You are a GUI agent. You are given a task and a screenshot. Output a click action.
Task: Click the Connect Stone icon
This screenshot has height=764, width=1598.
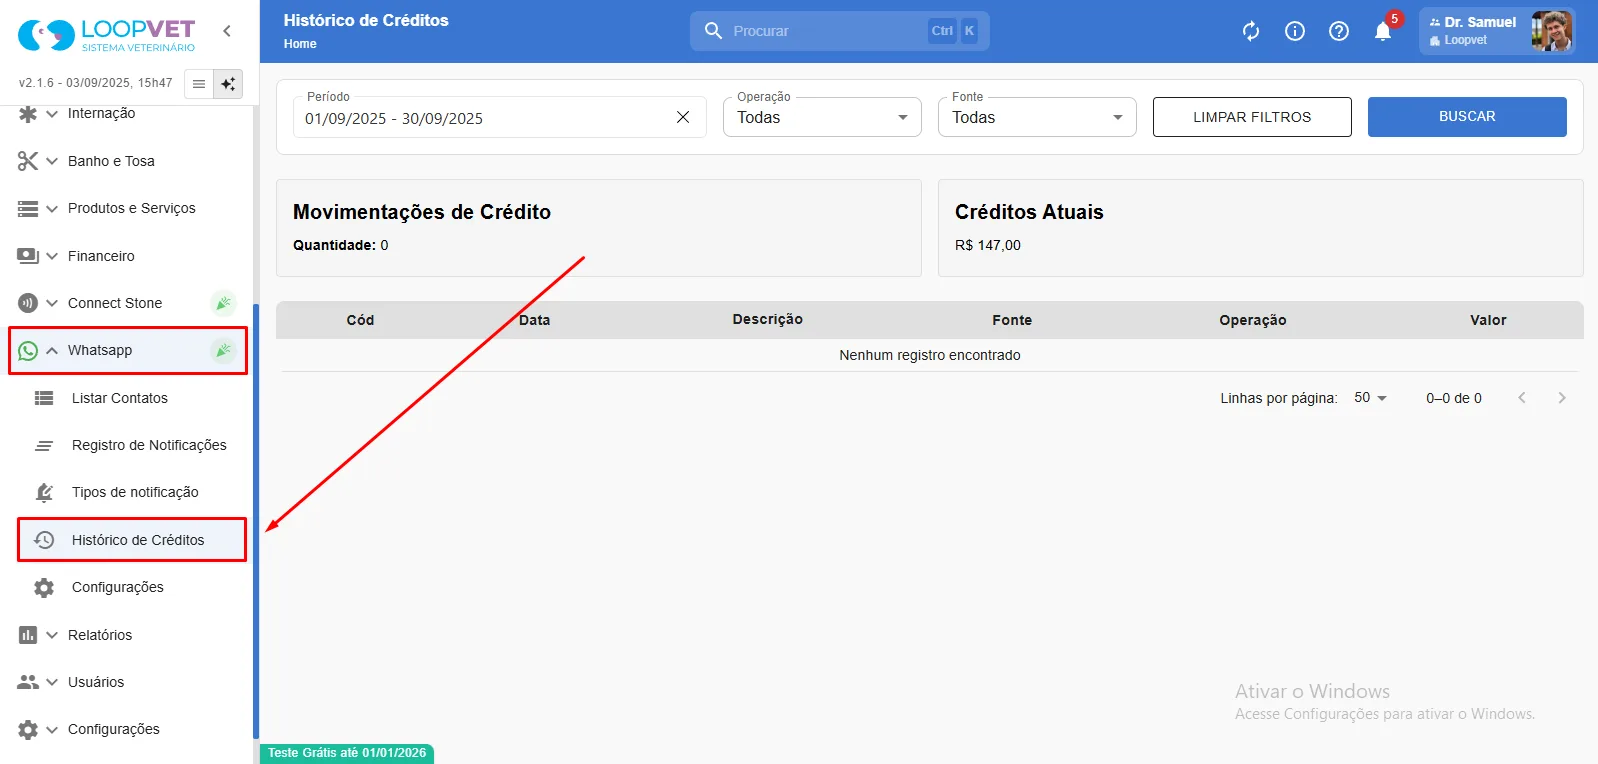click(28, 303)
